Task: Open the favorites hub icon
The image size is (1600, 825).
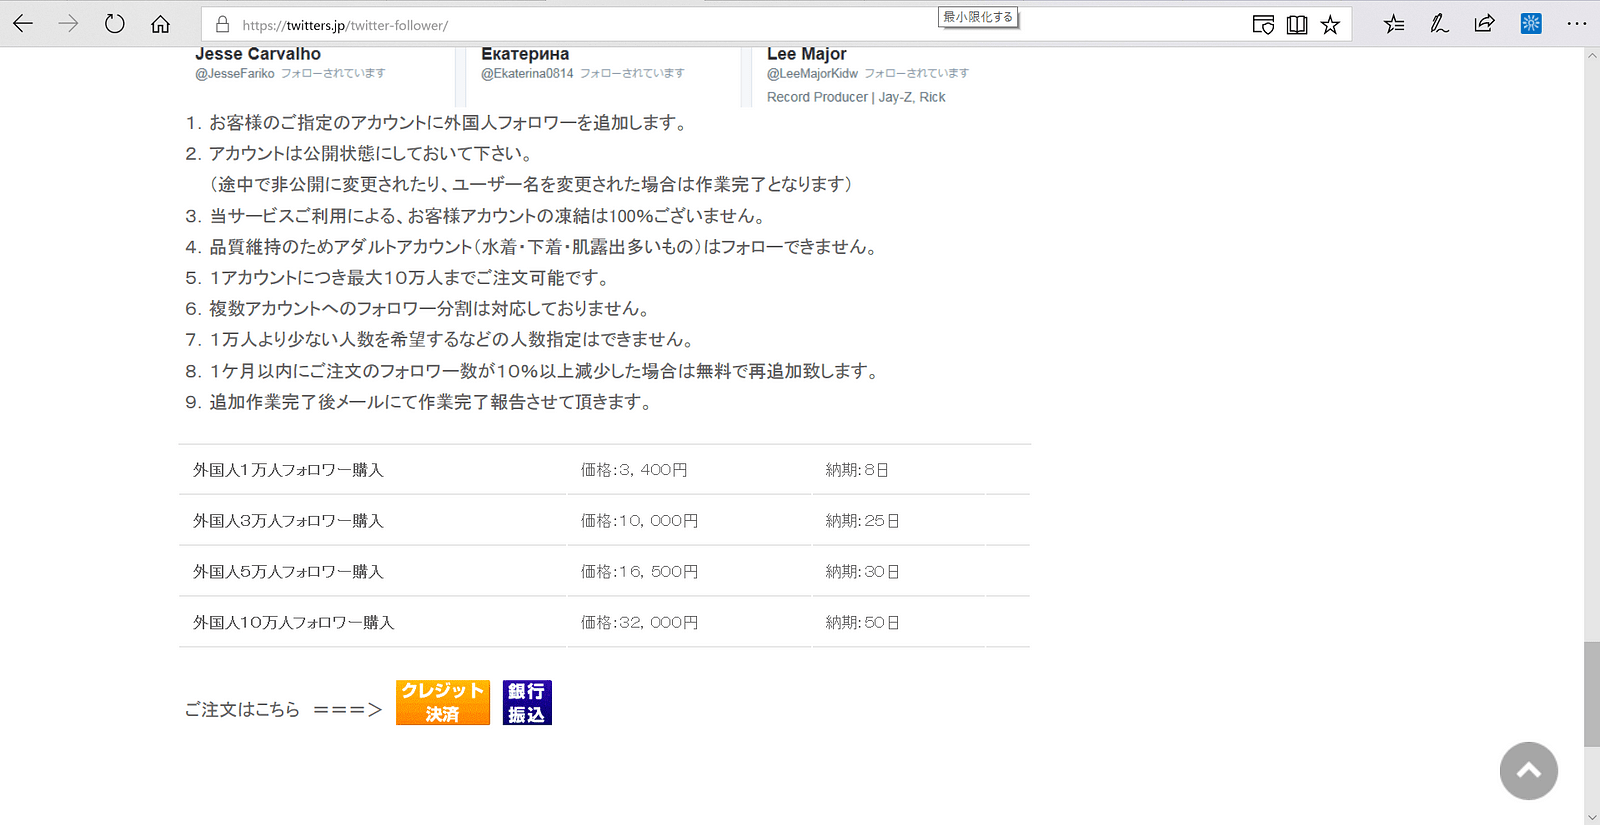Action: click(x=1394, y=24)
